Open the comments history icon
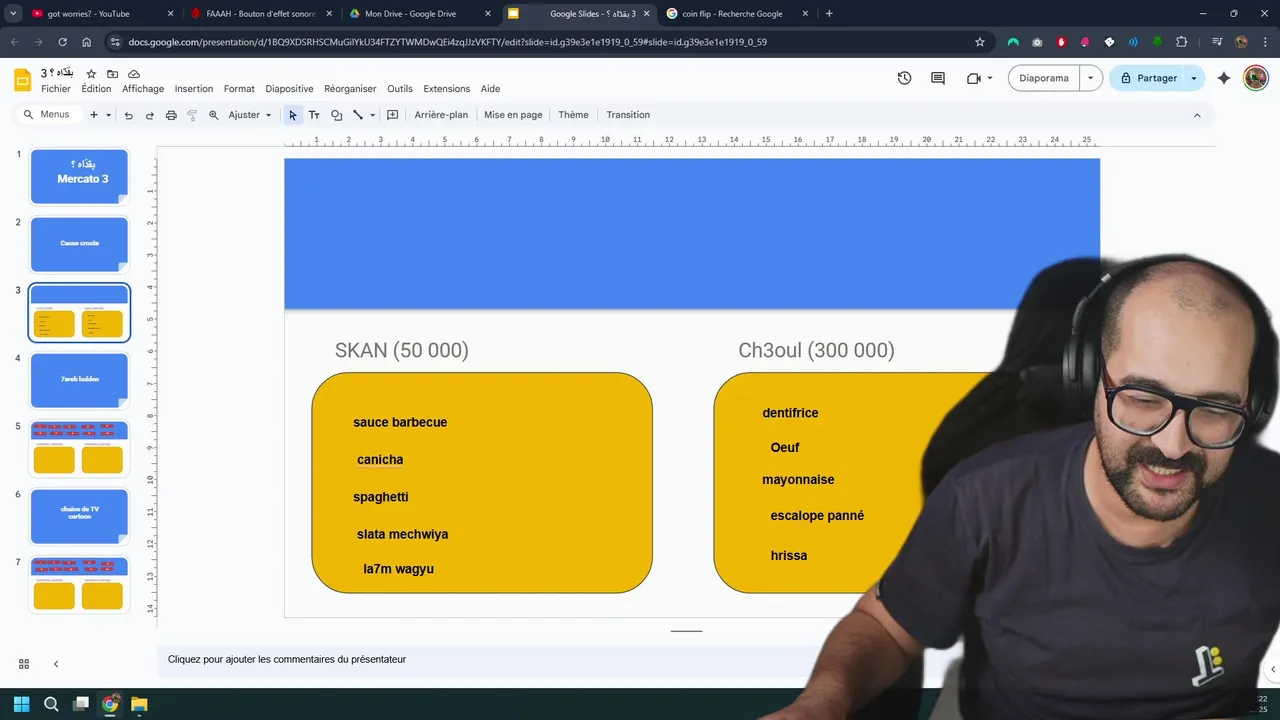This screenshot has width=1280, height=720. (938, 78)
